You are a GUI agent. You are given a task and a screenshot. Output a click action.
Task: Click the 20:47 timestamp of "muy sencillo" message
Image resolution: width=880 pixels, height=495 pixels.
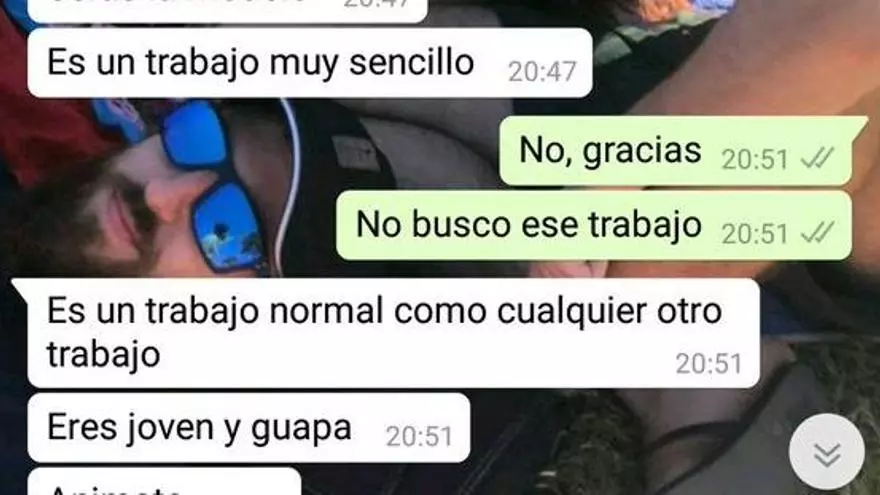542,72
